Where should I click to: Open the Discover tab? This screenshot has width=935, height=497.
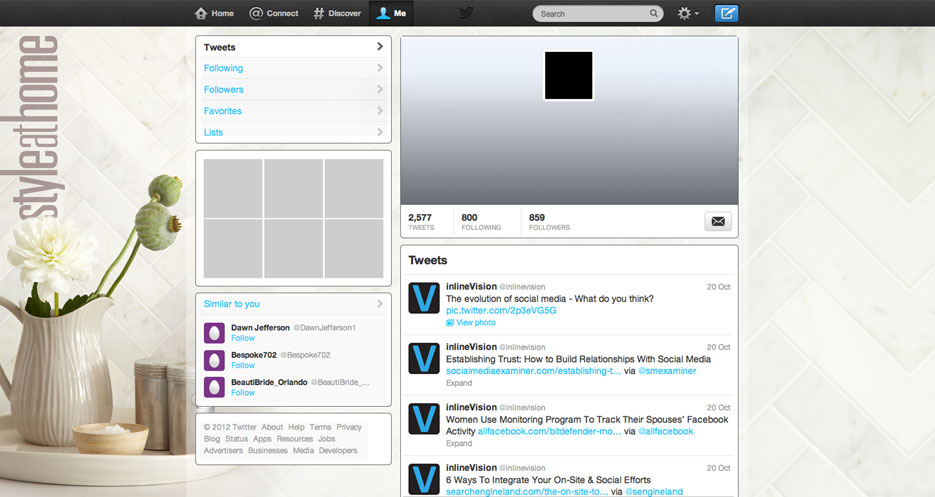(x=338, y=13)
